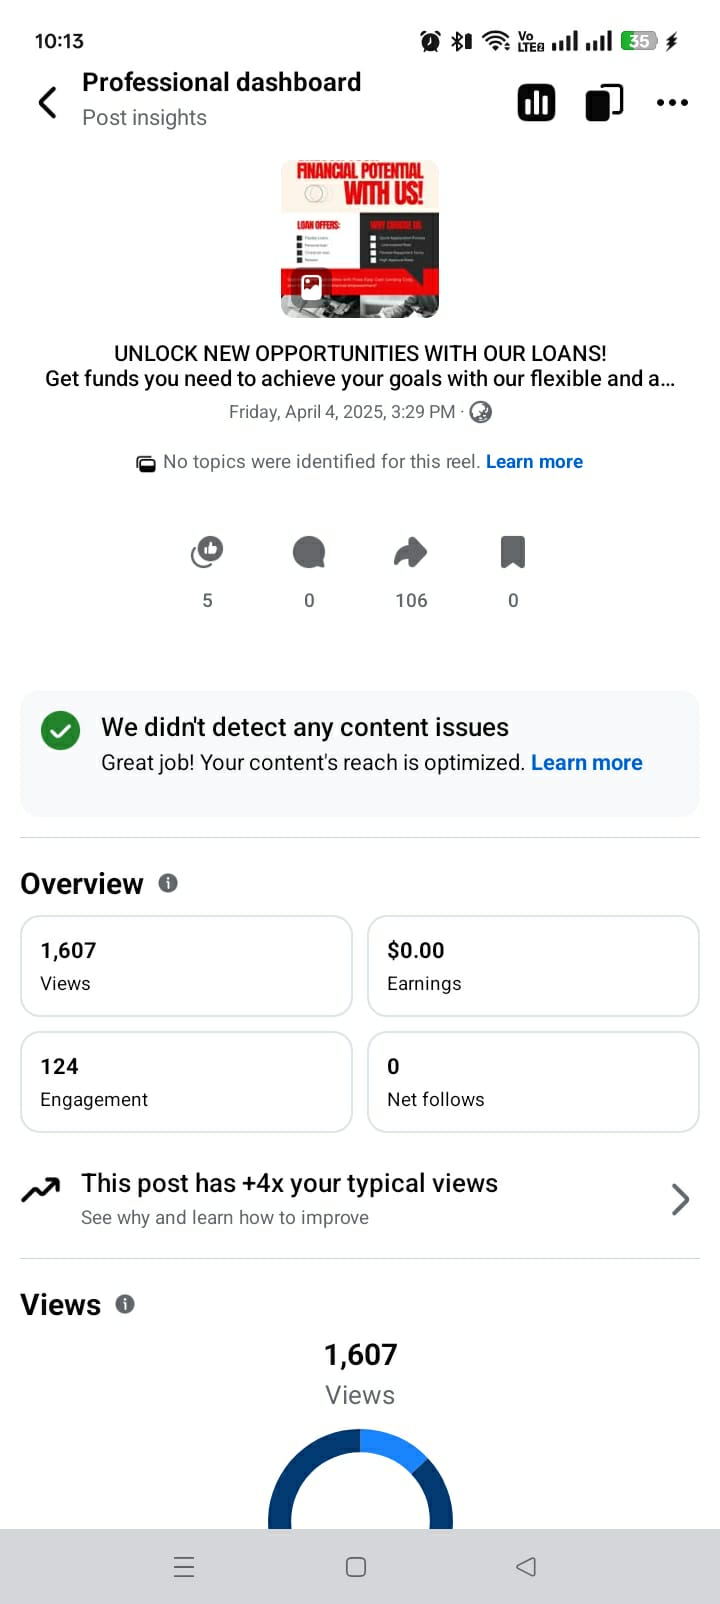Viewport: 720px width, 1604px height.
Task: Click Learn more link about reel topics
Action: [534, 462]
